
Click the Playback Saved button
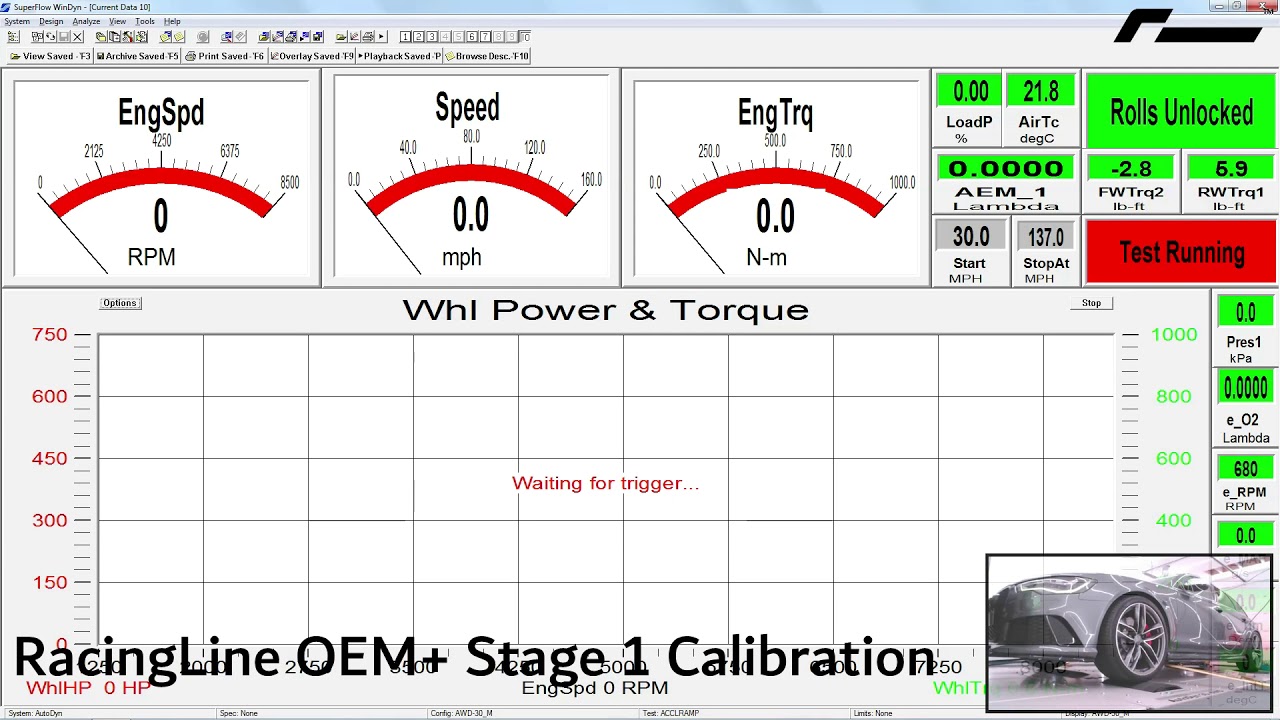click(399, 56)
